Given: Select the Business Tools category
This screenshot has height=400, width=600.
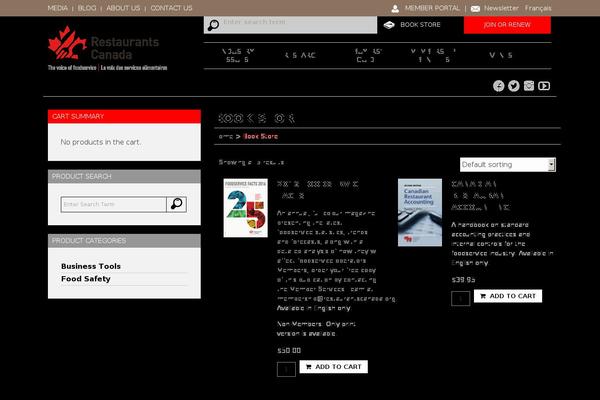Looking at the screenshot, I should [x=91, y=266].
